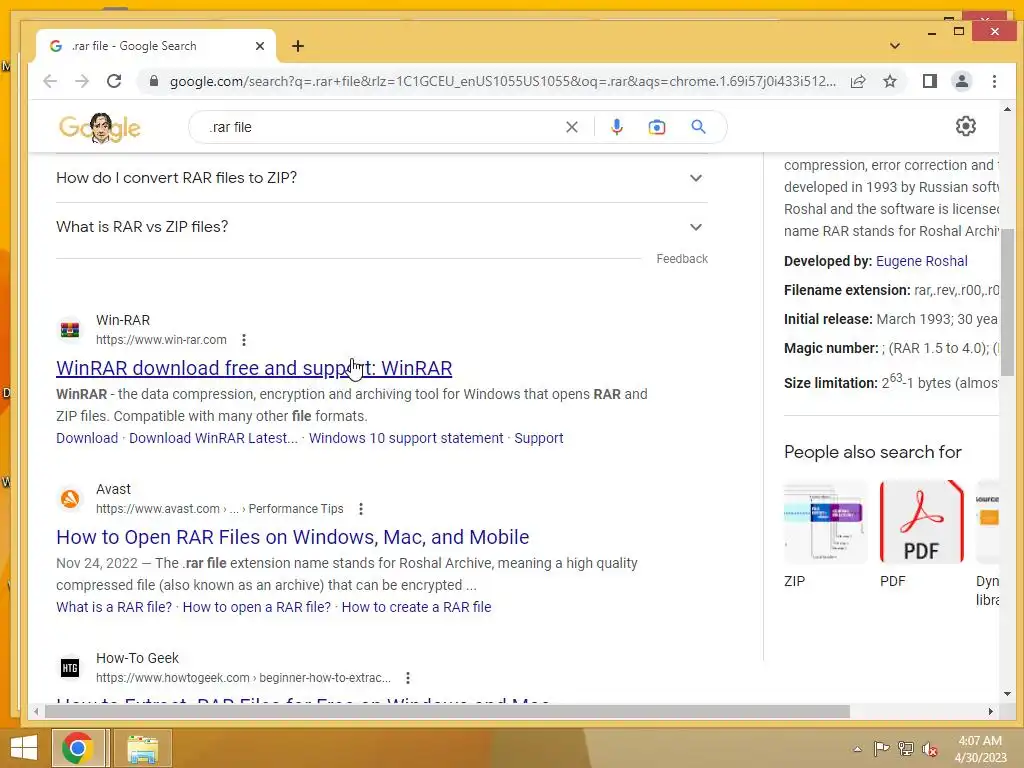Click the Avast site favicon

click(x=70, y=499)
